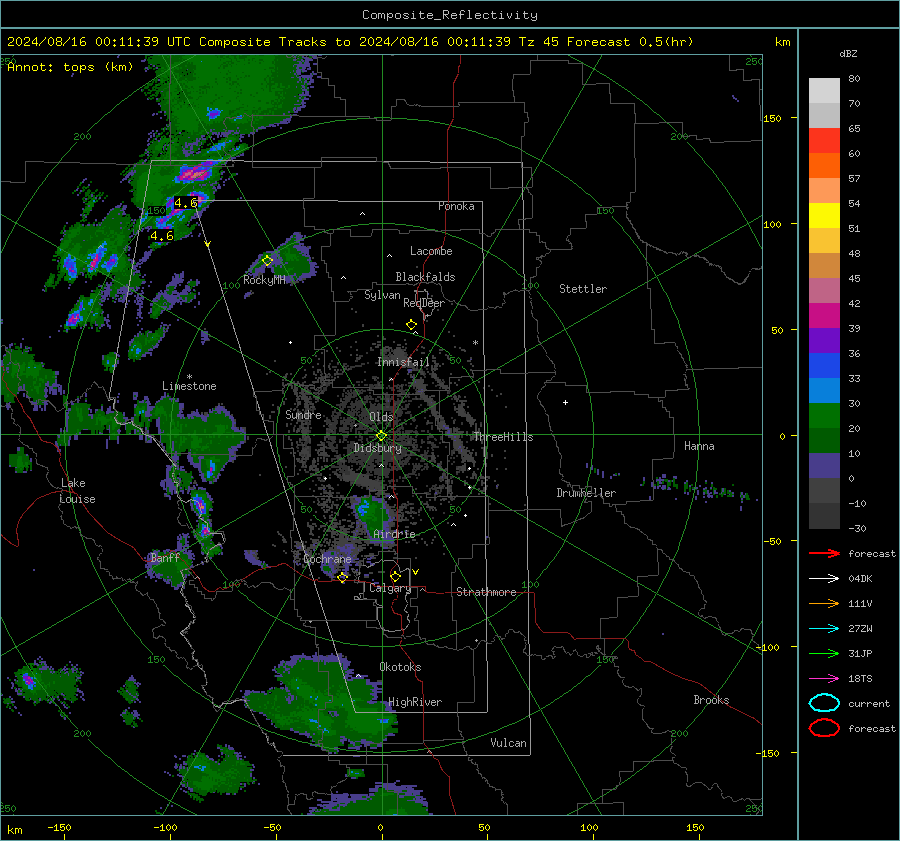This screenshot has width=900, height=841.
Task: Select the red 60–65 dBZ swatch
Action: pyautogui.click(x=824, y=141)
